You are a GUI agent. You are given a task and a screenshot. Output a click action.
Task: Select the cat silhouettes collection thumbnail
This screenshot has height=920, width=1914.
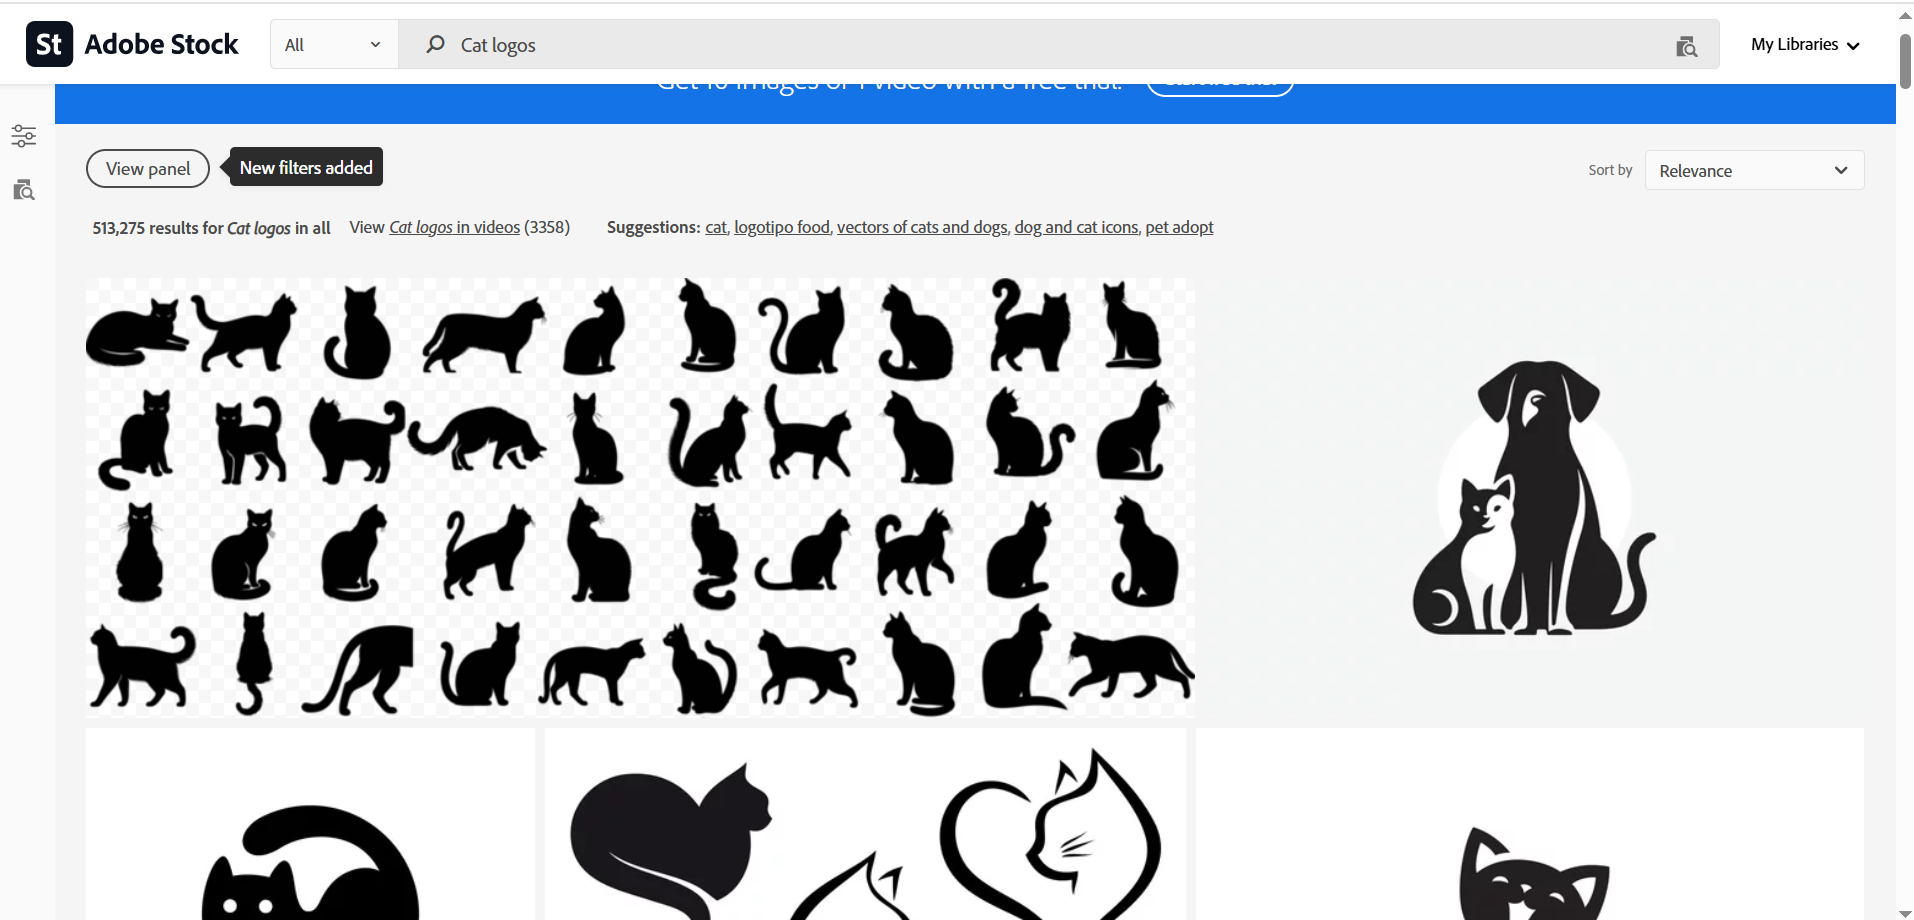pos(640,497)
